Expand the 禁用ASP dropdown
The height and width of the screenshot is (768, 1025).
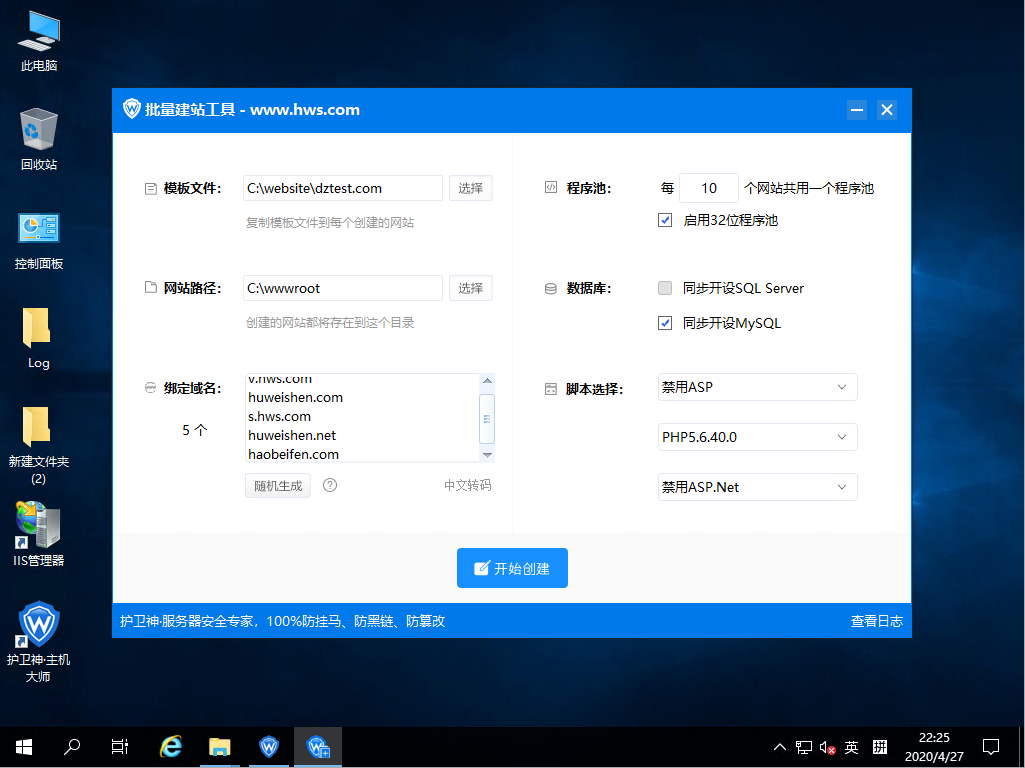click(757, 387)
